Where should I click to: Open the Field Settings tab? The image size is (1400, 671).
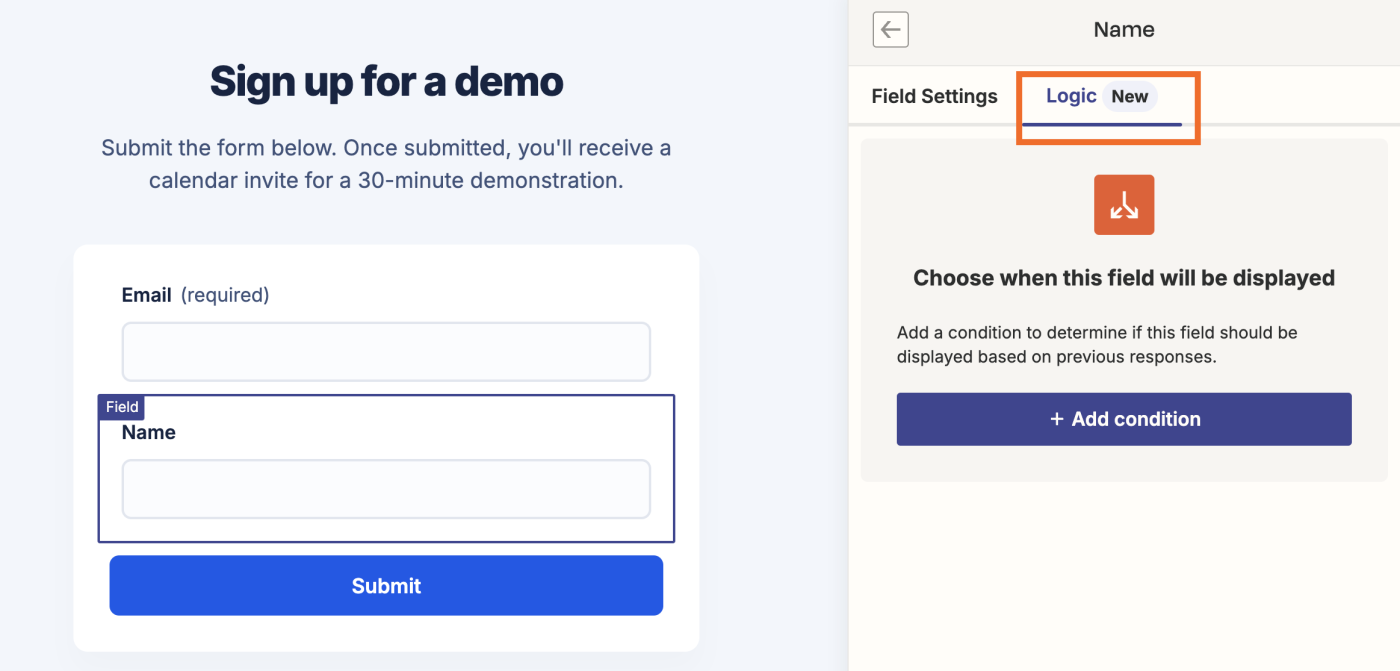click(x=934, y=96)
